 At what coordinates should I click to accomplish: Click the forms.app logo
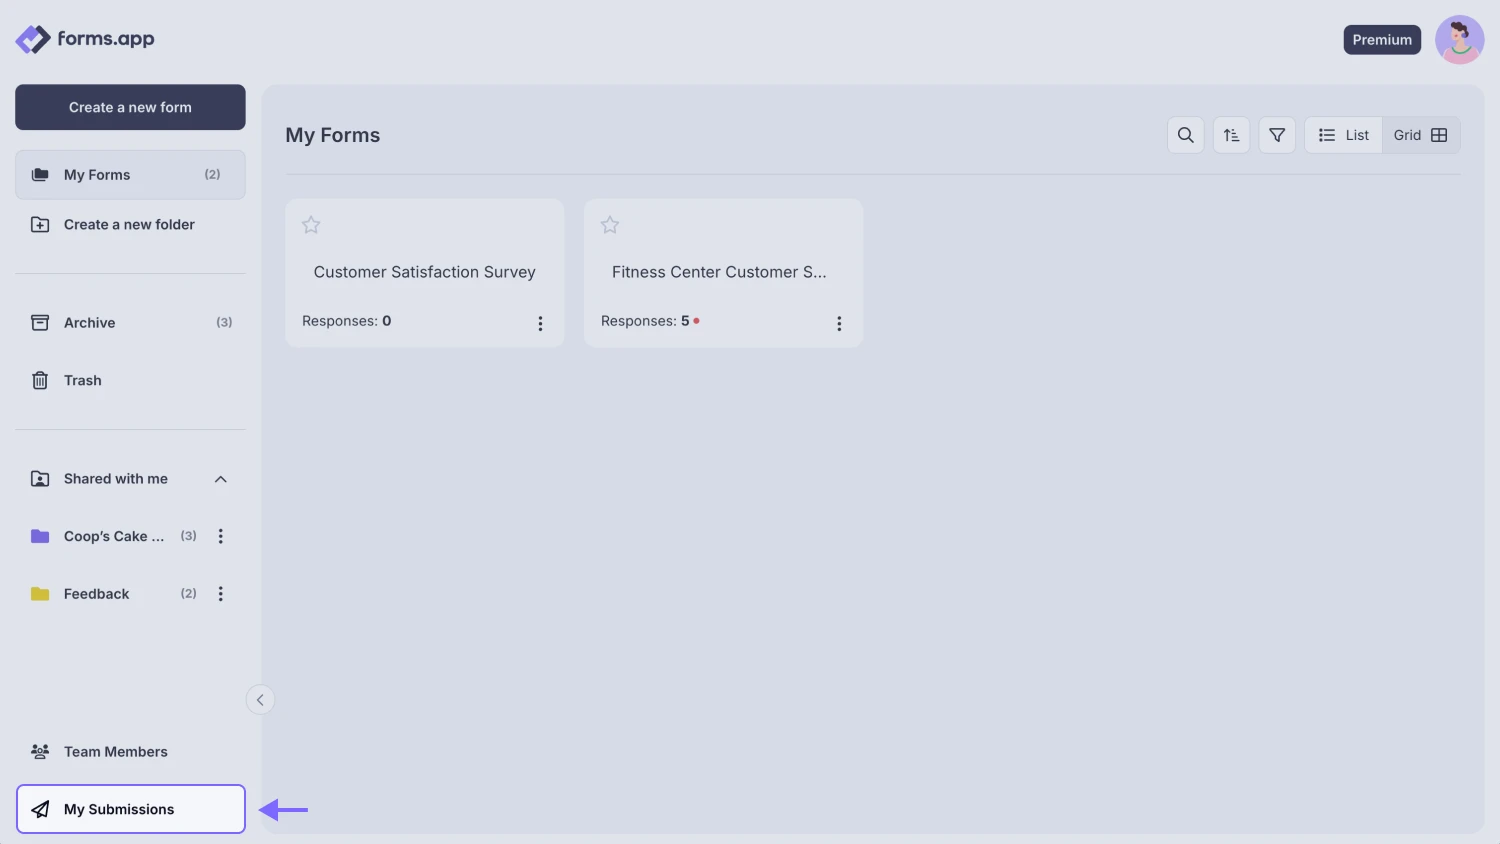tap(85, 39)
